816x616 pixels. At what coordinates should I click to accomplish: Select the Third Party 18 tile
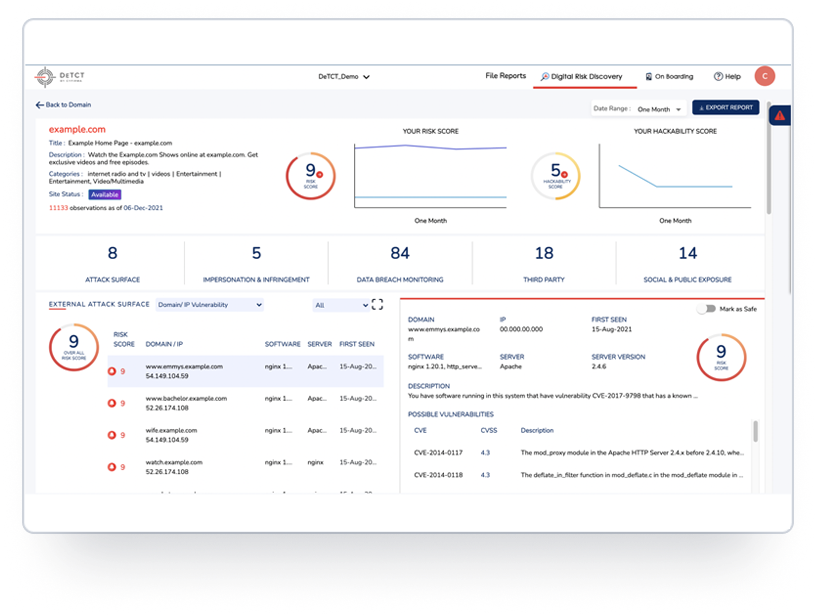coord(544,264)
